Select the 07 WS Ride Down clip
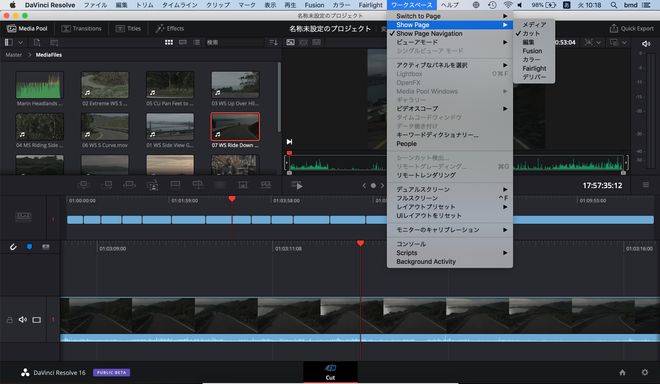 point(235,127)
